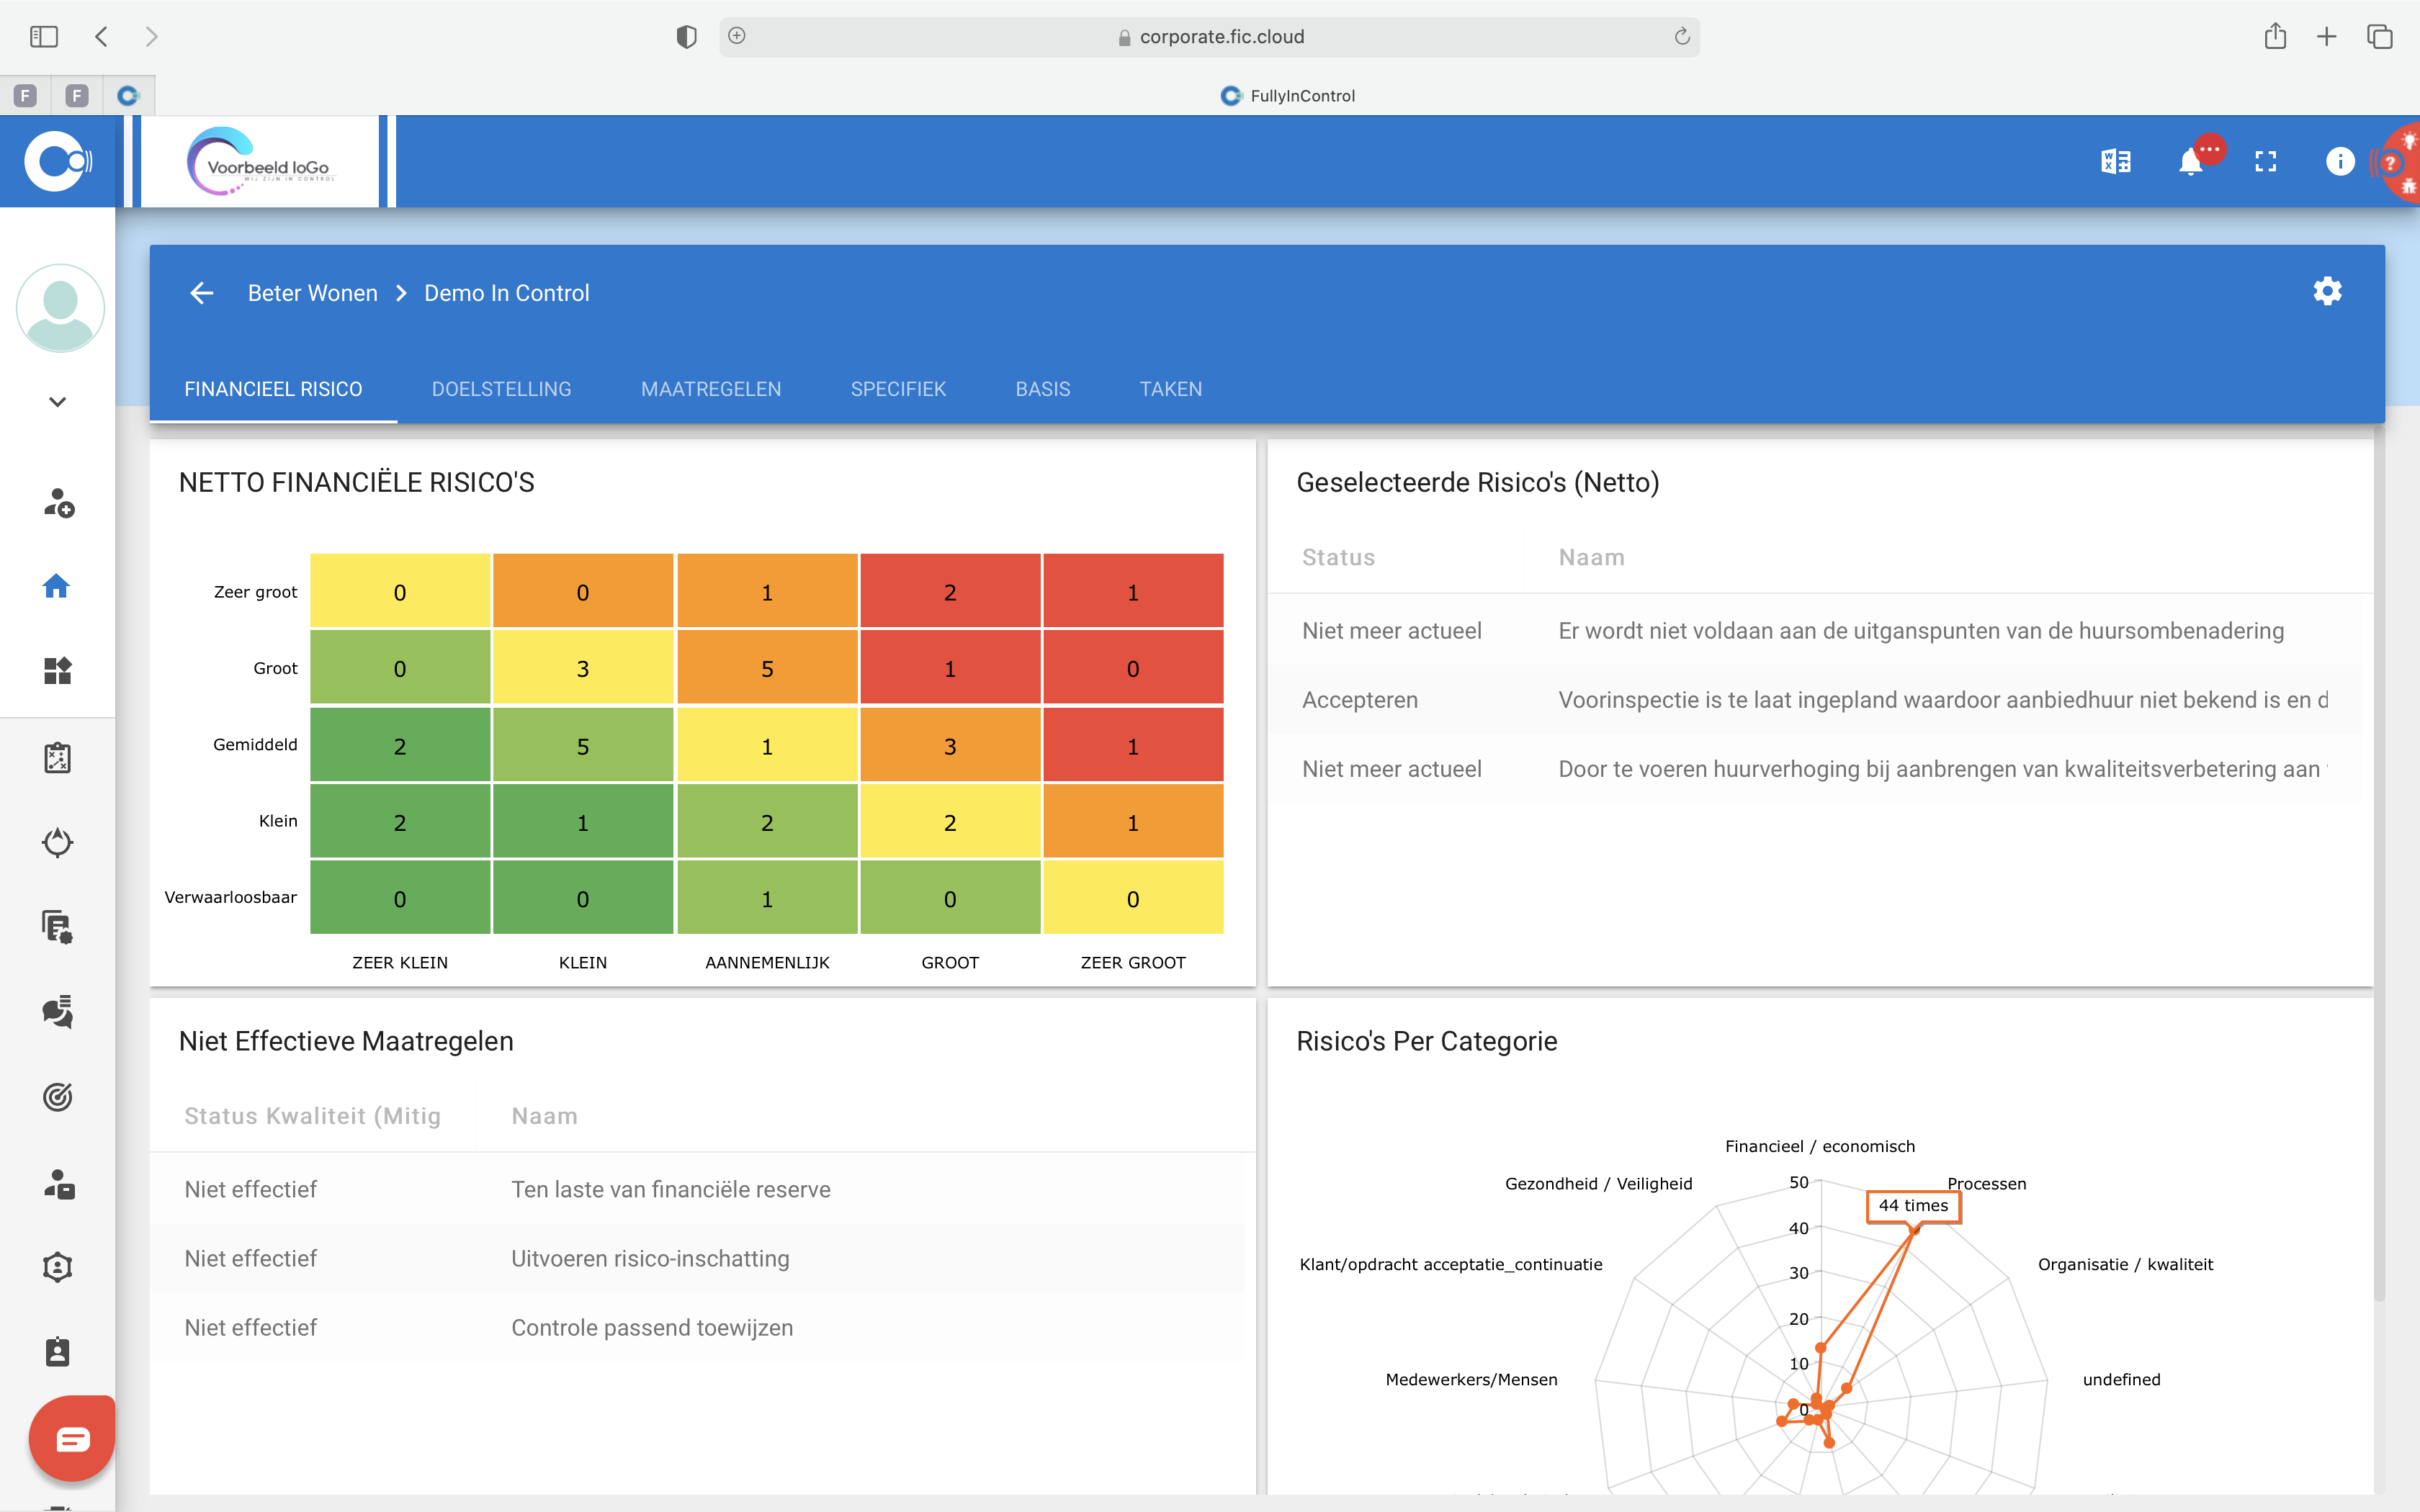Click the Safari privacy shield icon

[686, 37]
